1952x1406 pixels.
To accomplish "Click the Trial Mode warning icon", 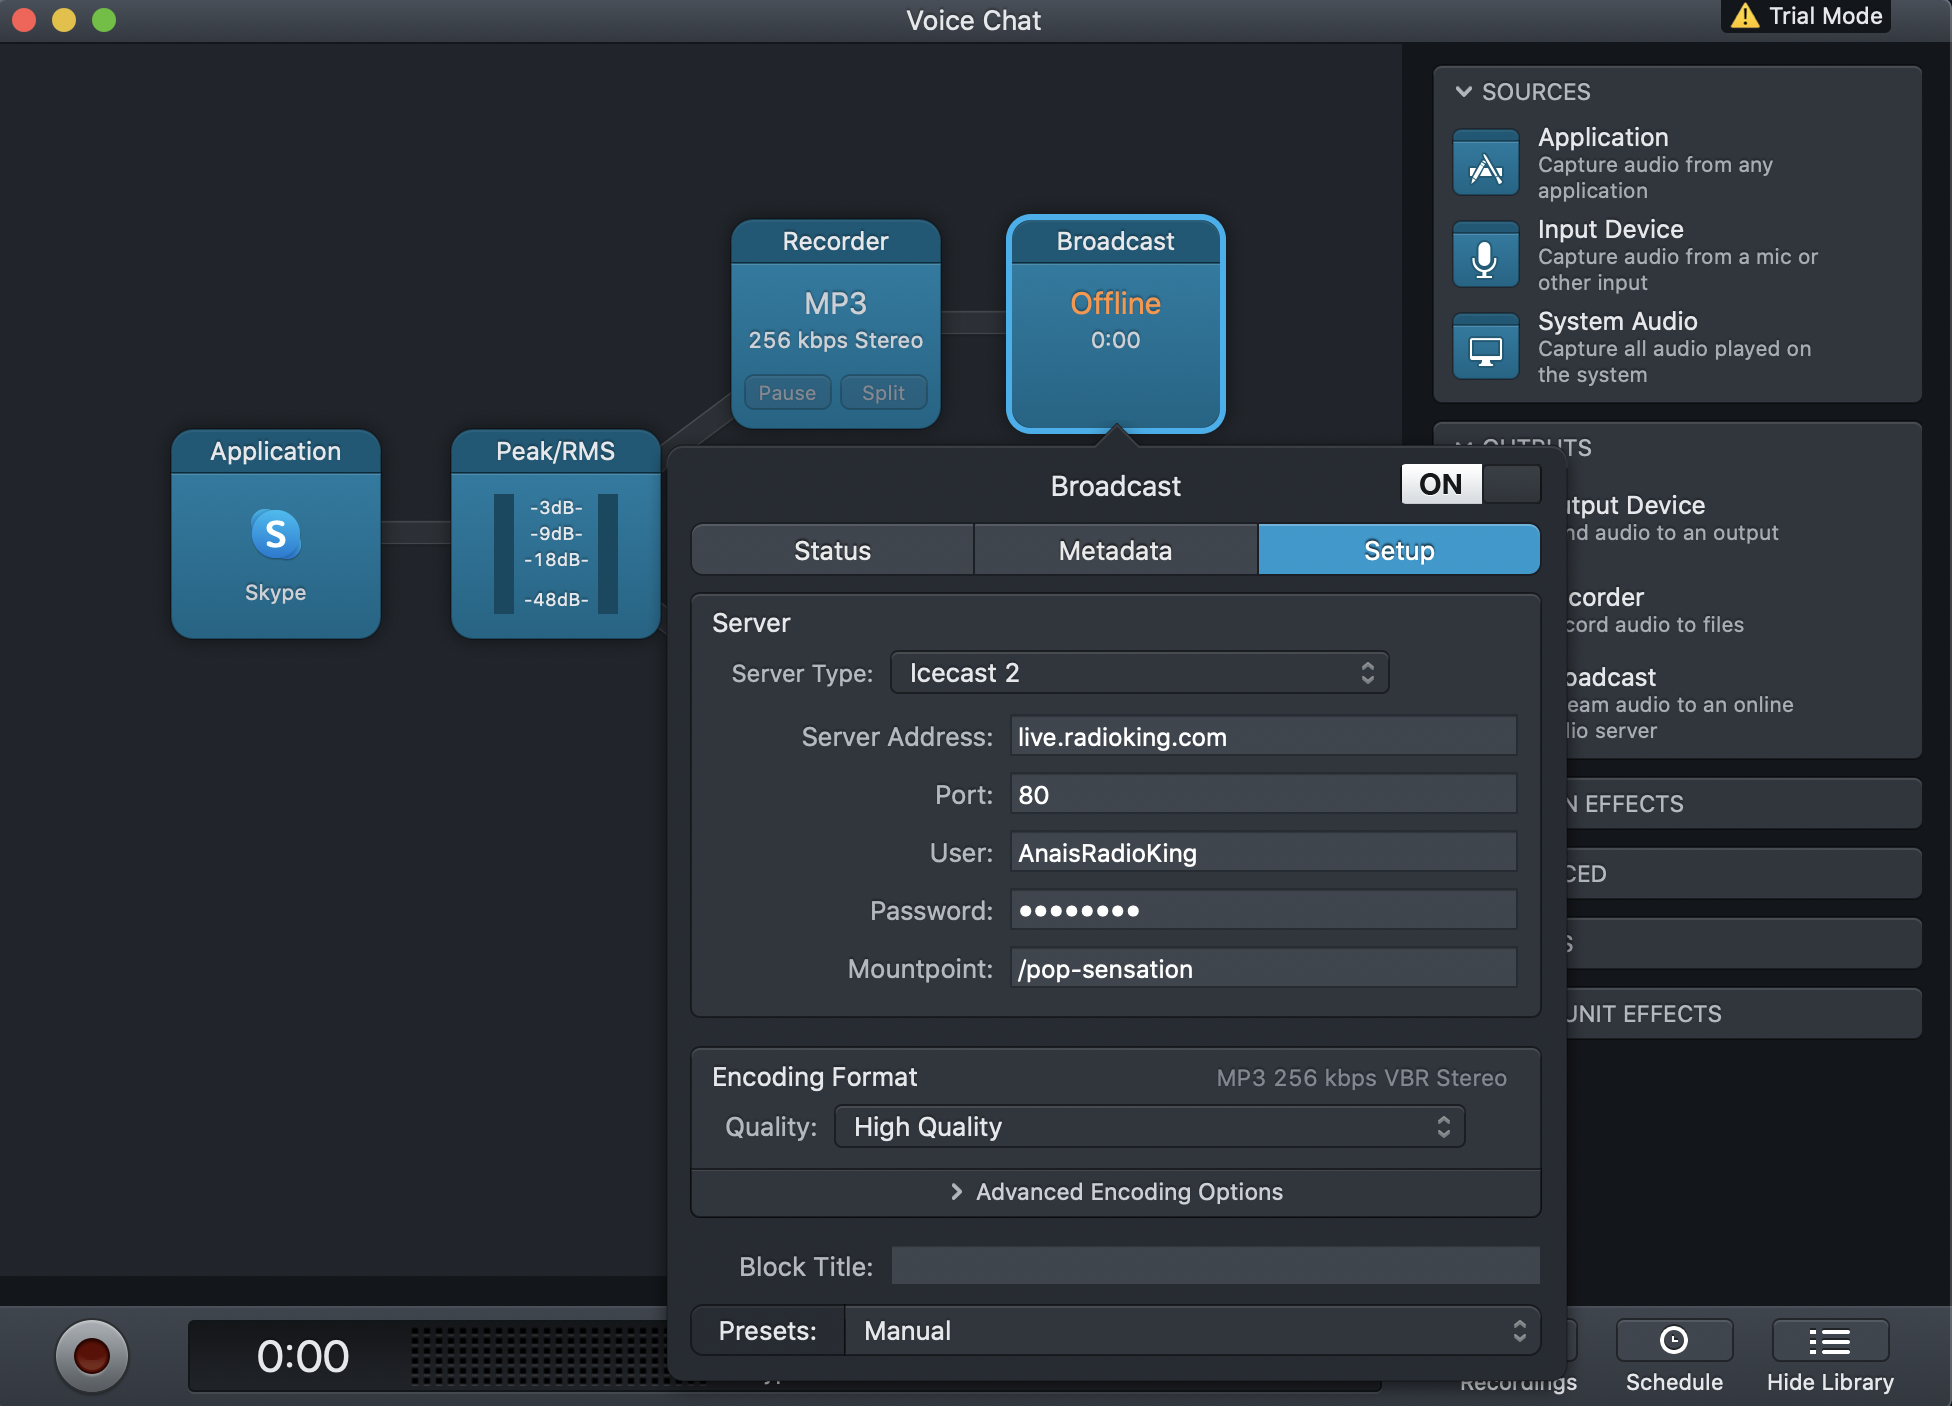I will click(x=1745, y=16).
